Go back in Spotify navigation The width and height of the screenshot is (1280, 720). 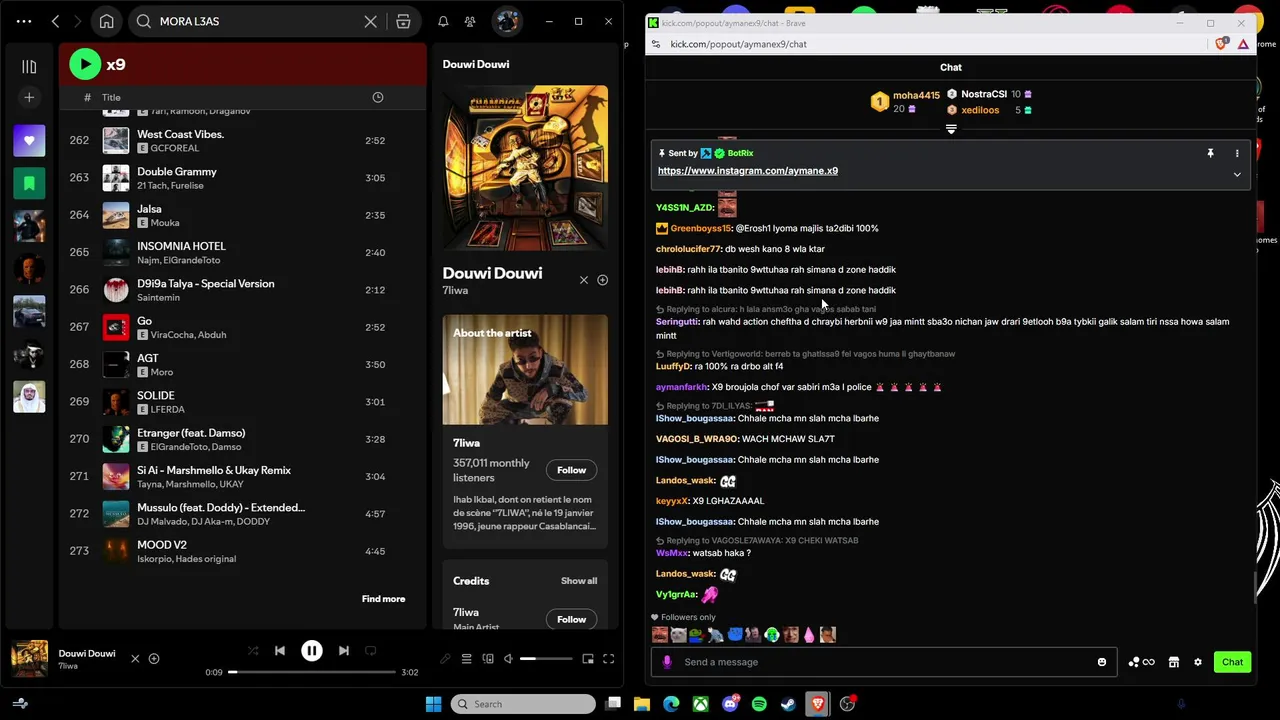tap(56, 21)
